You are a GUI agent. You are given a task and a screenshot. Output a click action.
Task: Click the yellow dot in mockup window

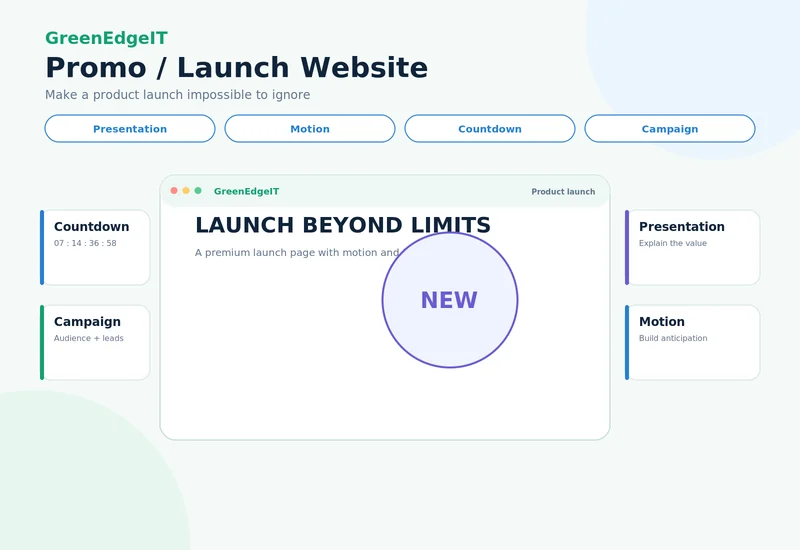[186, 190]
